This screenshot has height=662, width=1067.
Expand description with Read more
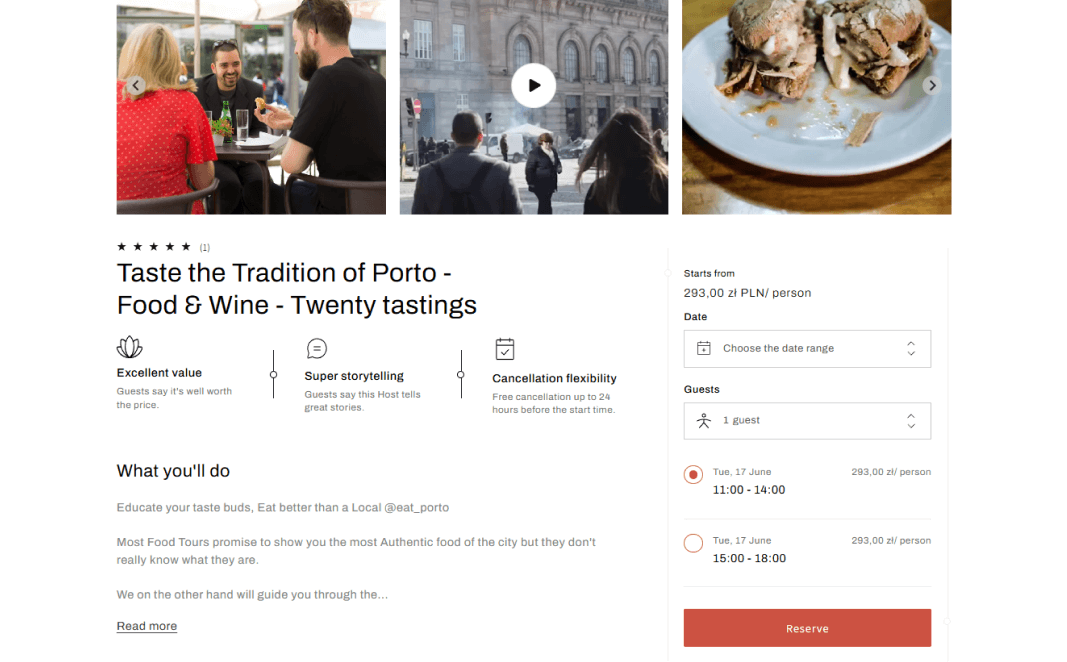pos(147,626)
